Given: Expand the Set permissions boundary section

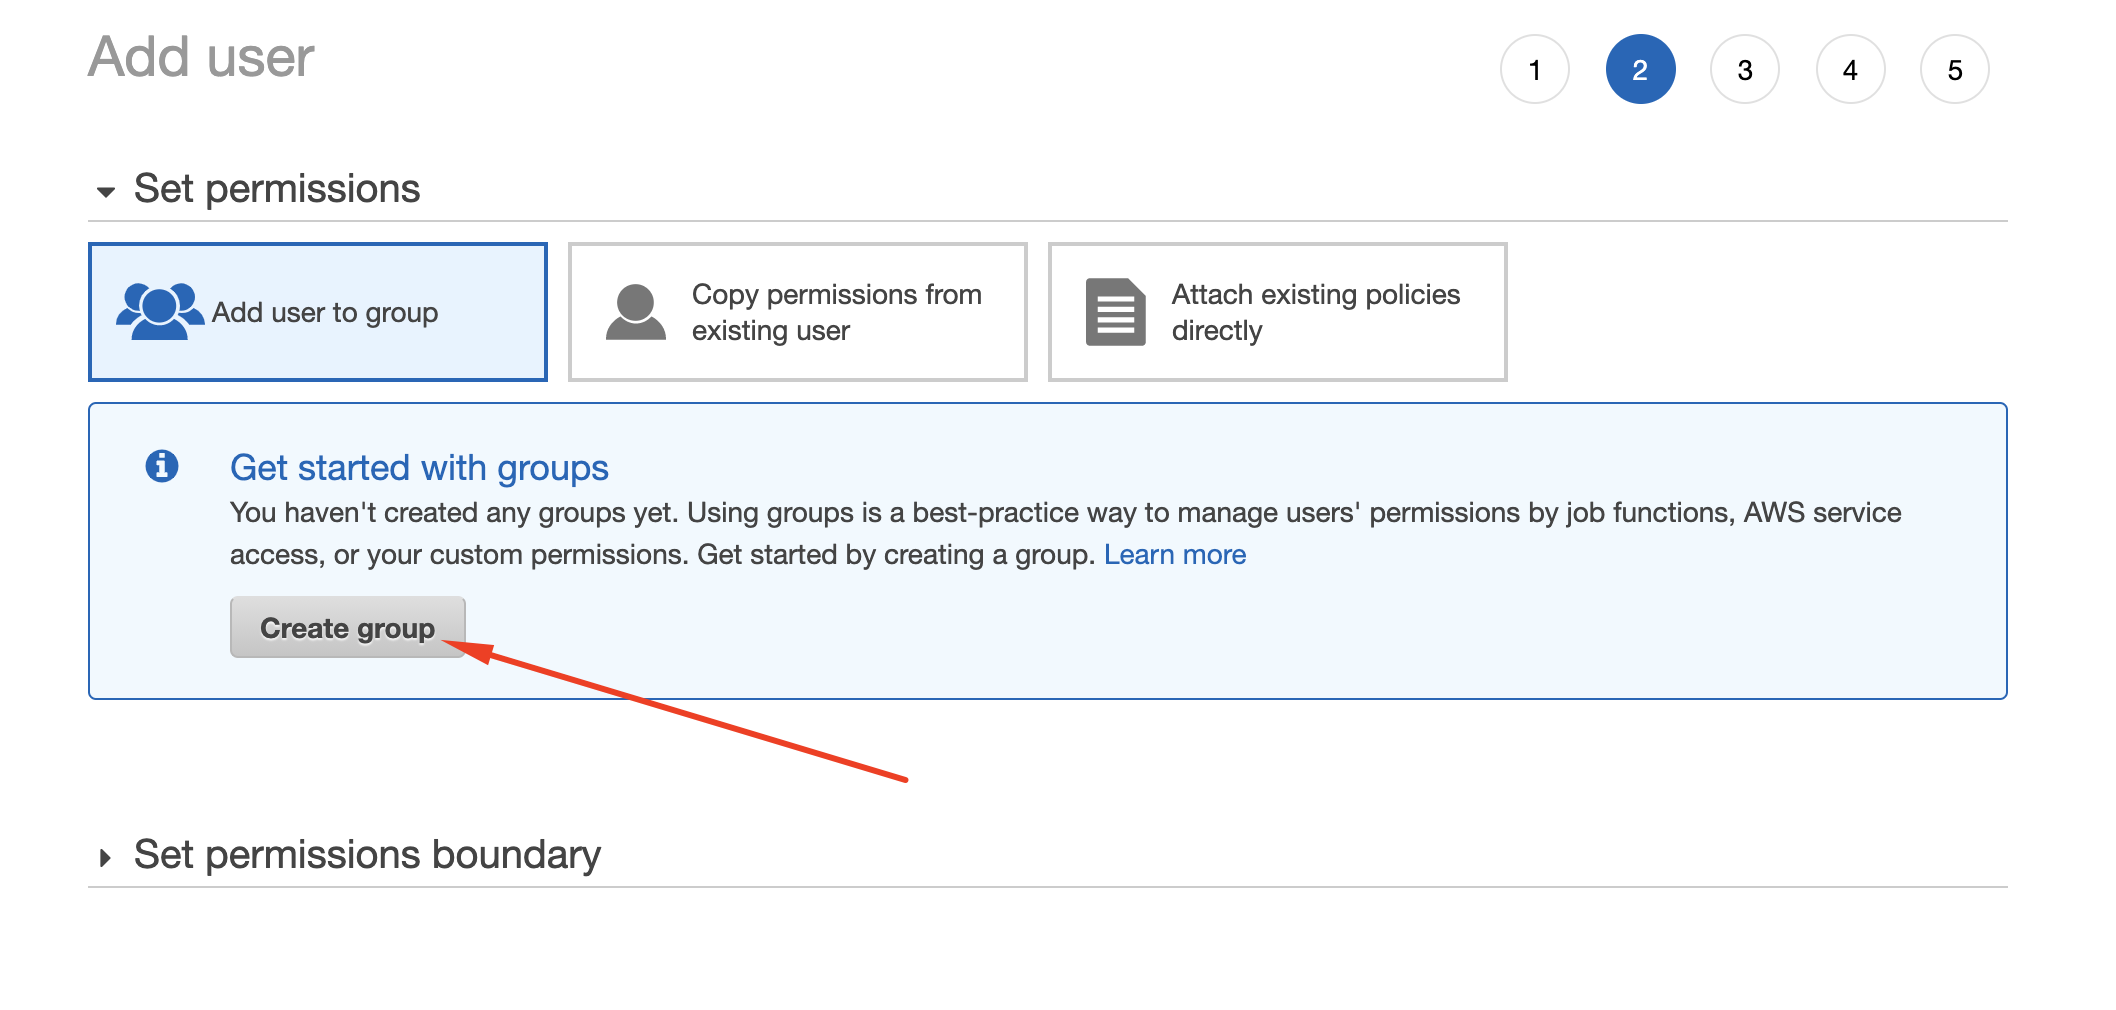Looking at the screenshot, I should click(105, 857).
